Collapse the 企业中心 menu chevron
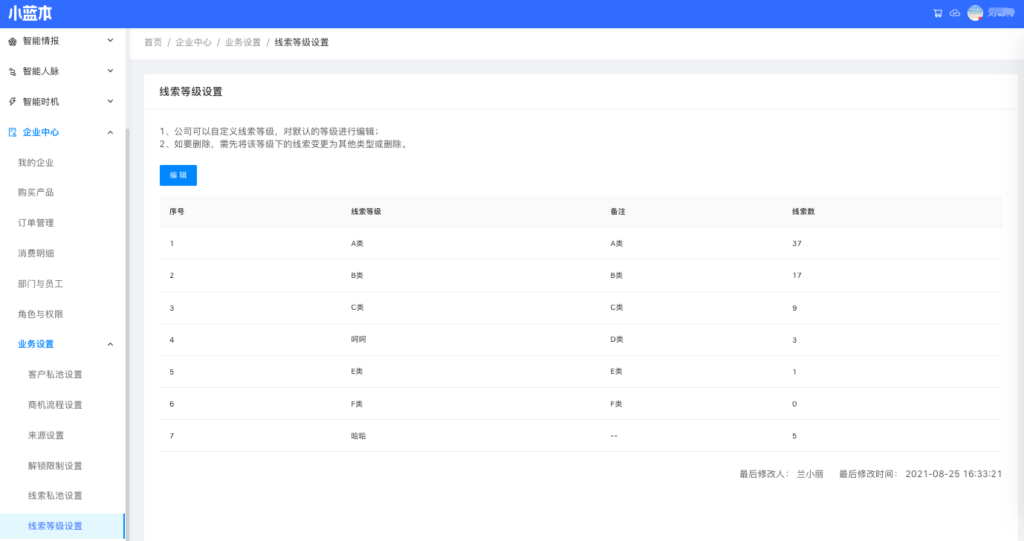 110,132
